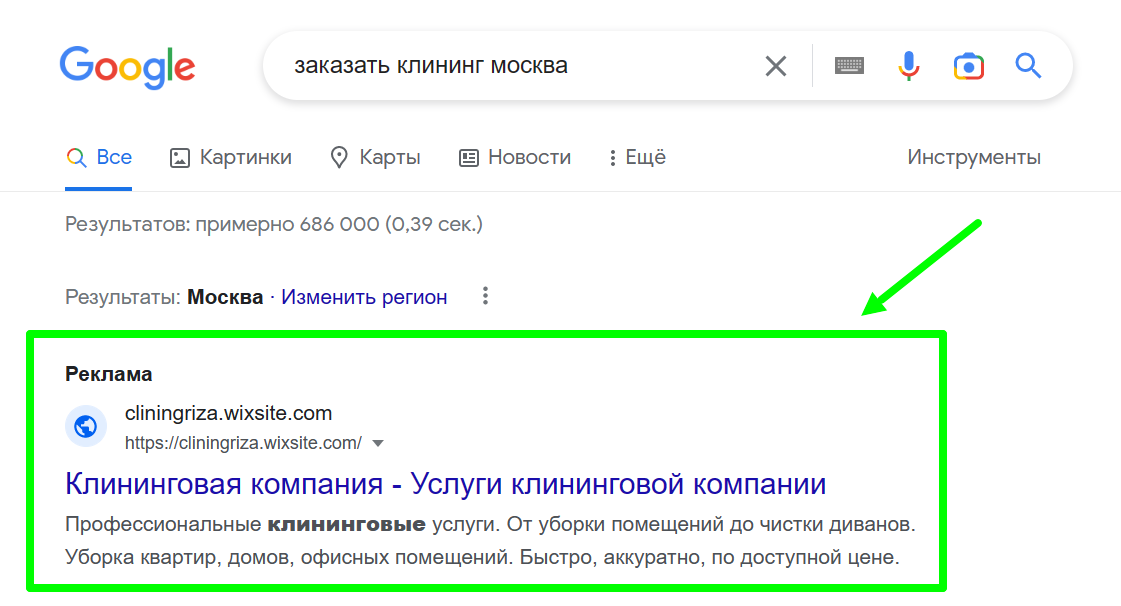
Task: Click the blue magnifier search button
Action: 1028,66
